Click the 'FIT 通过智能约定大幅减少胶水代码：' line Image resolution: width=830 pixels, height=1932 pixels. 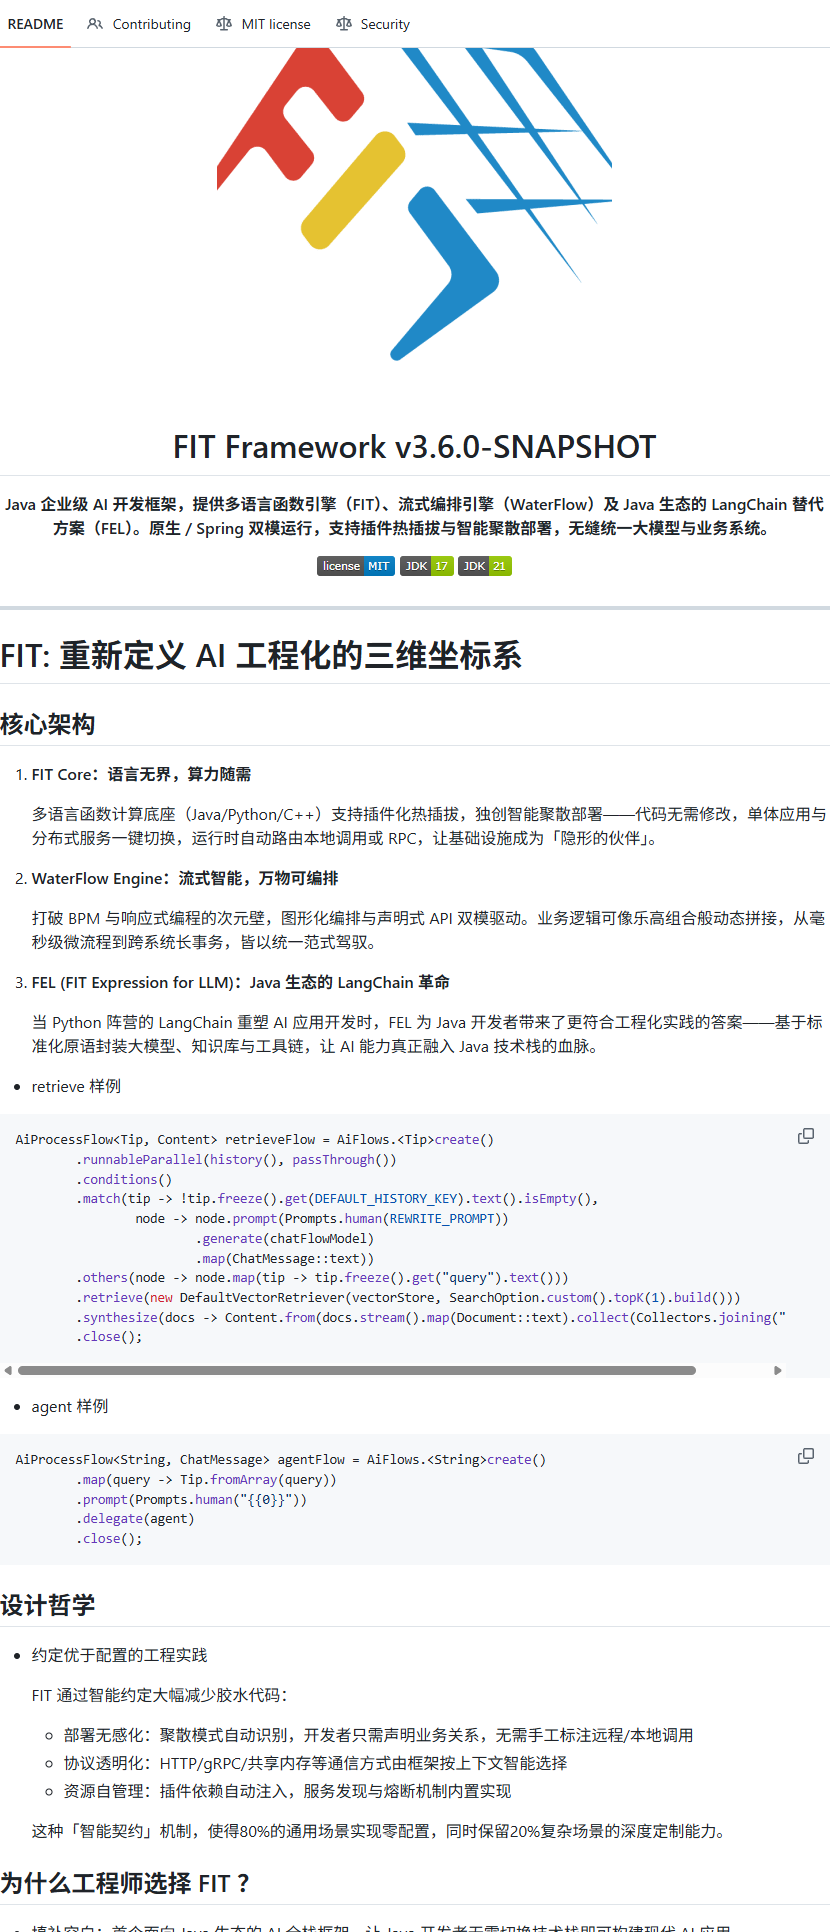pyautogui.click(x=160, y=1695)
